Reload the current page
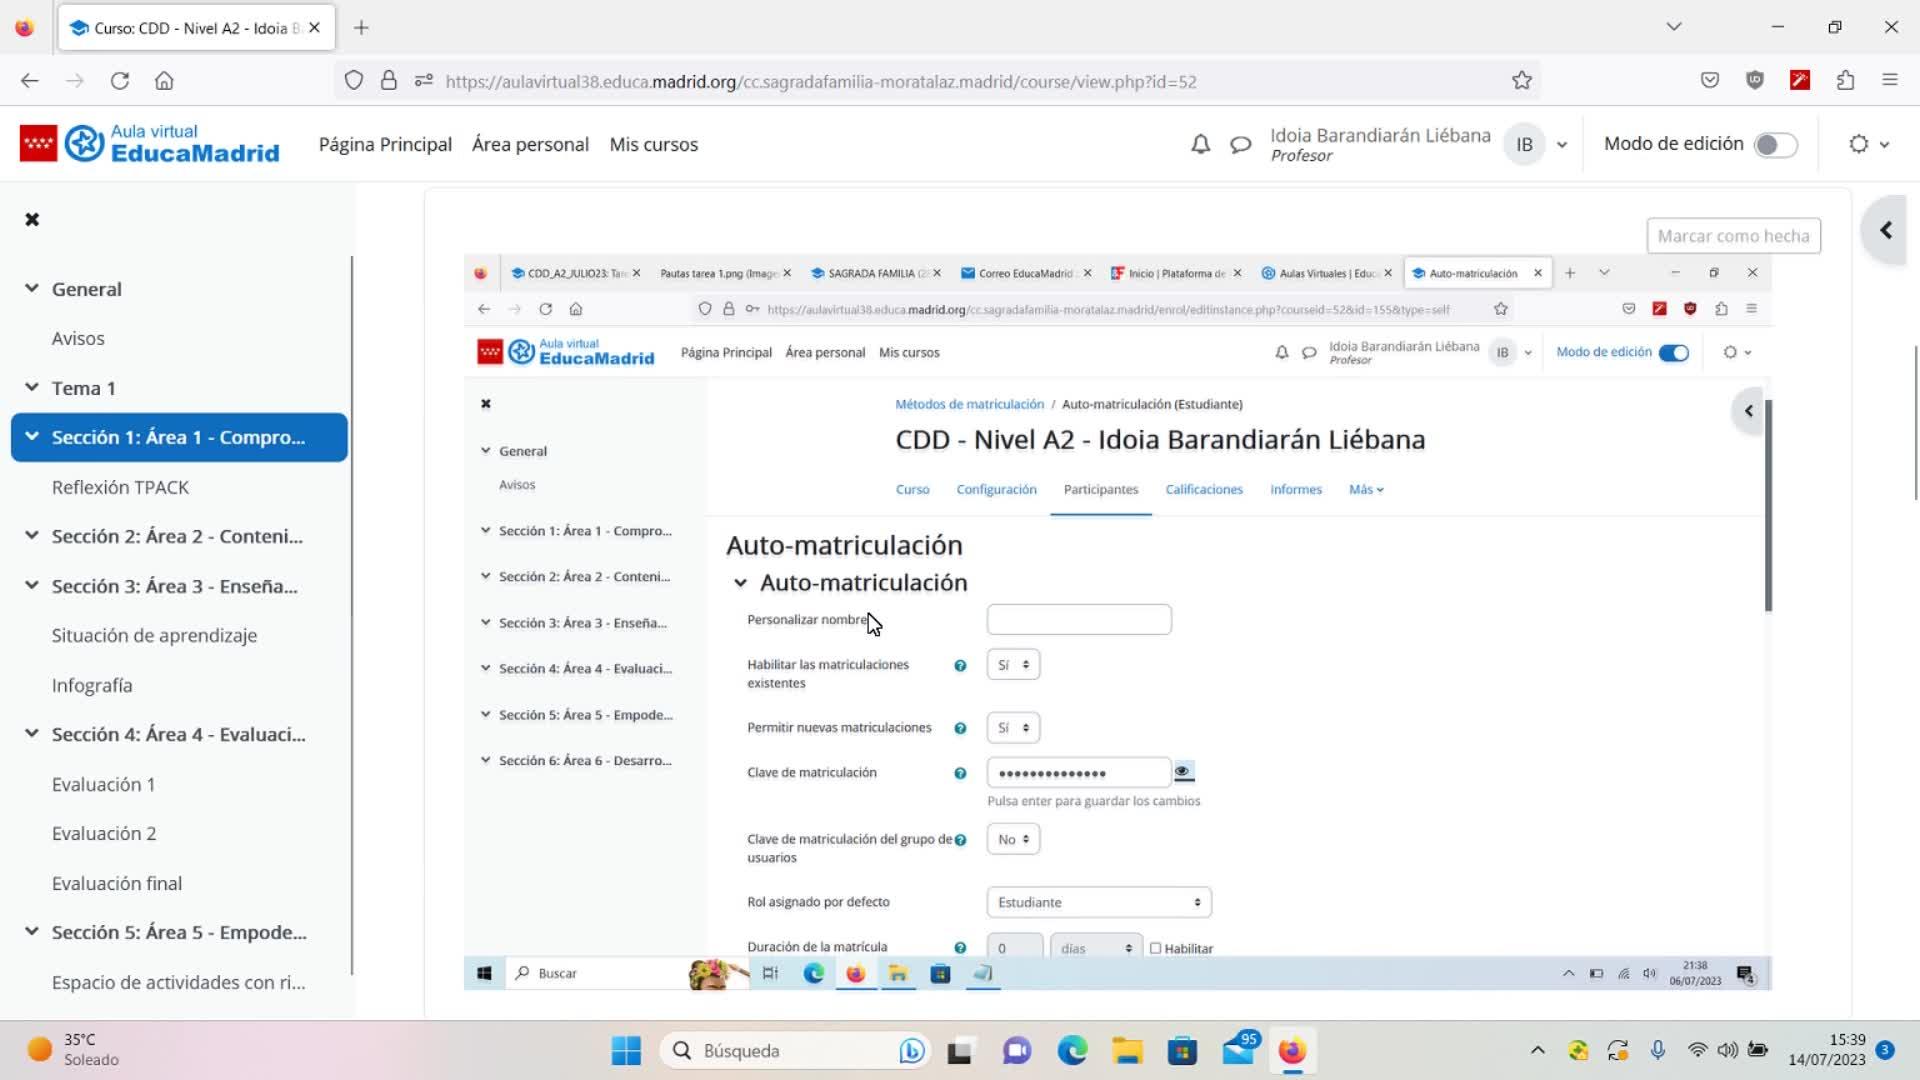The image size is (1920, 1080). click(120, 81)
